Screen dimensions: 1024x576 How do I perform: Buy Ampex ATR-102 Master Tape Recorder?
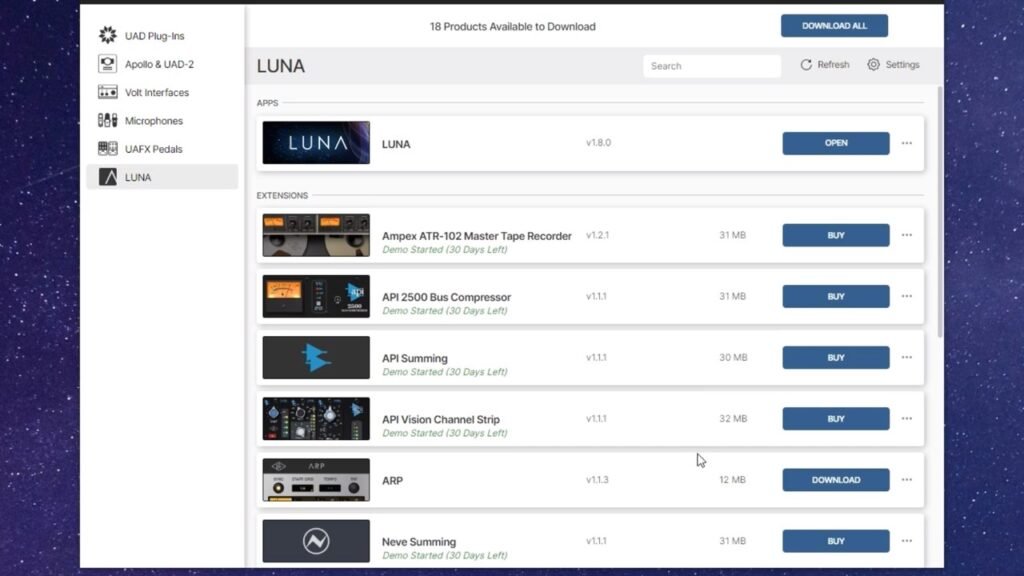pos(836,235)
